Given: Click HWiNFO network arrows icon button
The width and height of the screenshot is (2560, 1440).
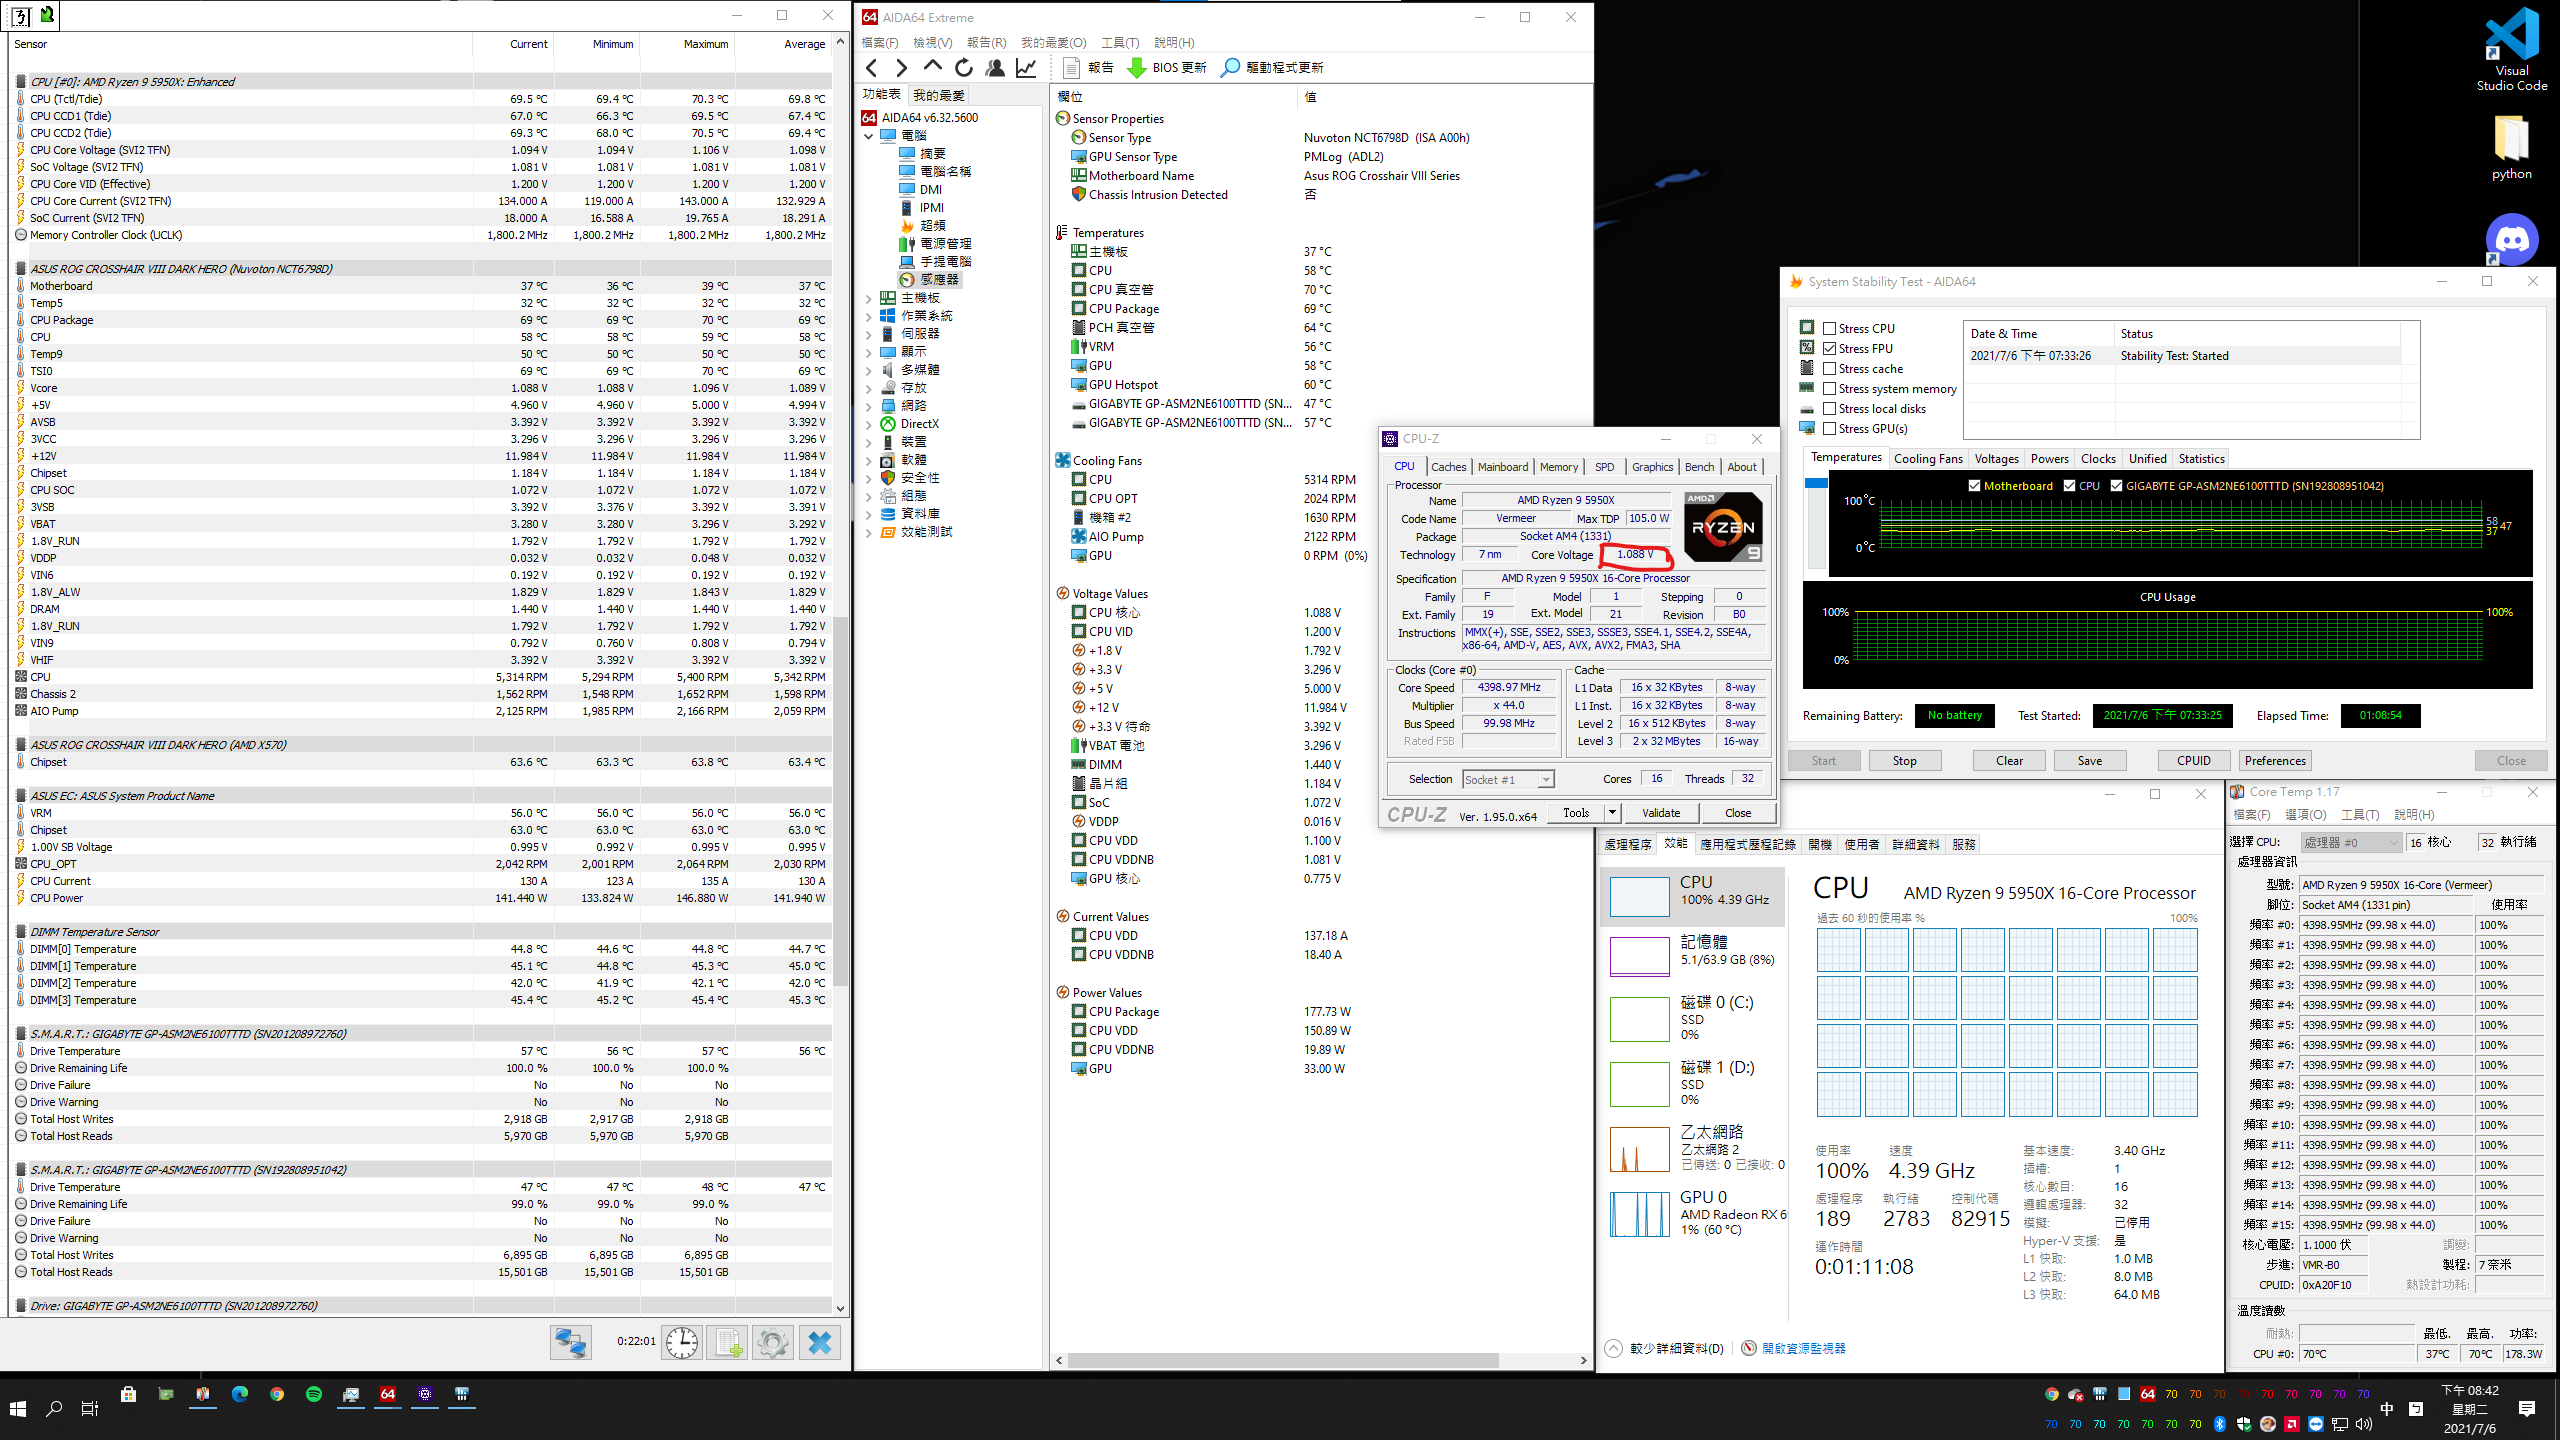Looking at the screenshot, I should [x=571, y=1342].
